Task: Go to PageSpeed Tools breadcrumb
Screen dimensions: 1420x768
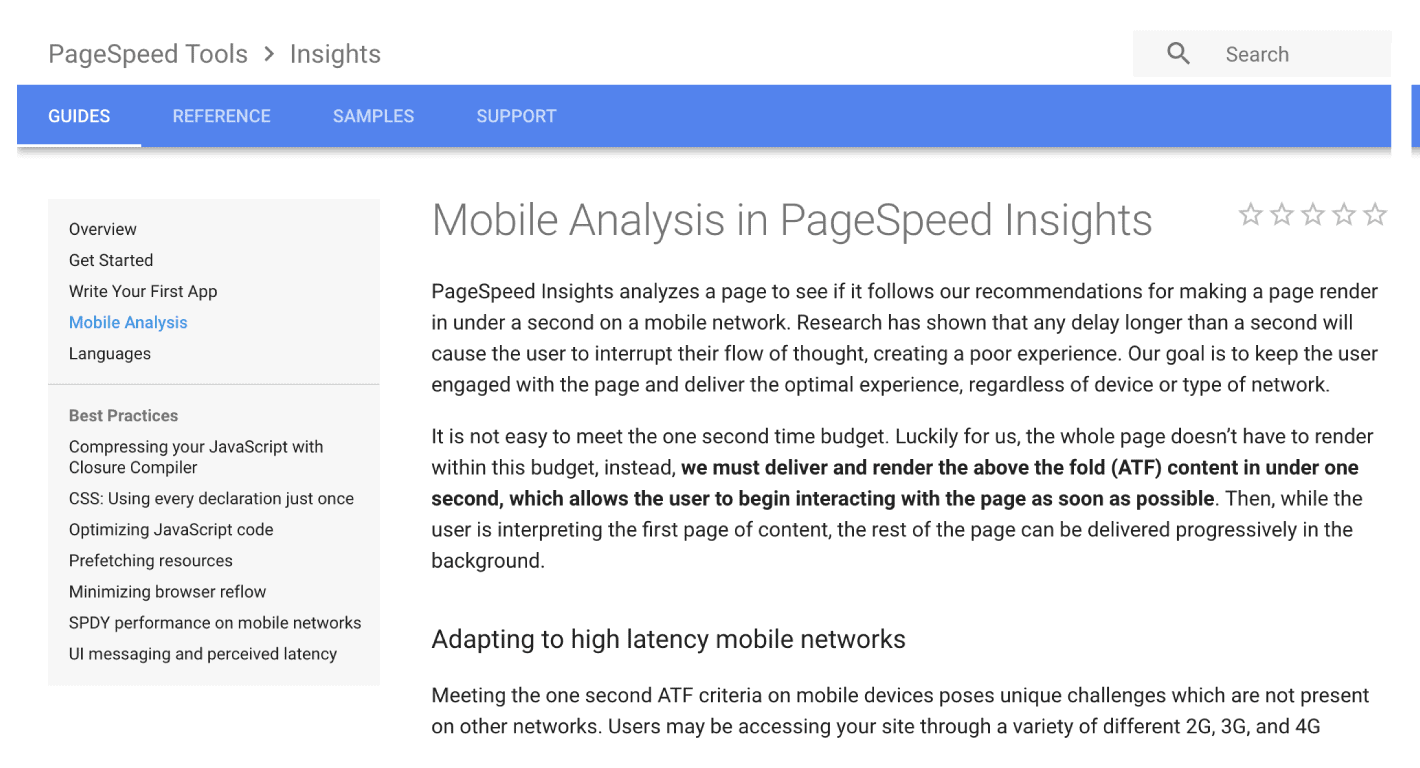Action: click(148, 54)
